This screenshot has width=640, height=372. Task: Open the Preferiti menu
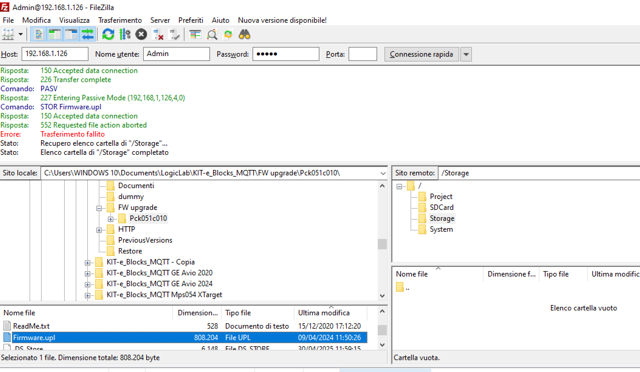191,20
